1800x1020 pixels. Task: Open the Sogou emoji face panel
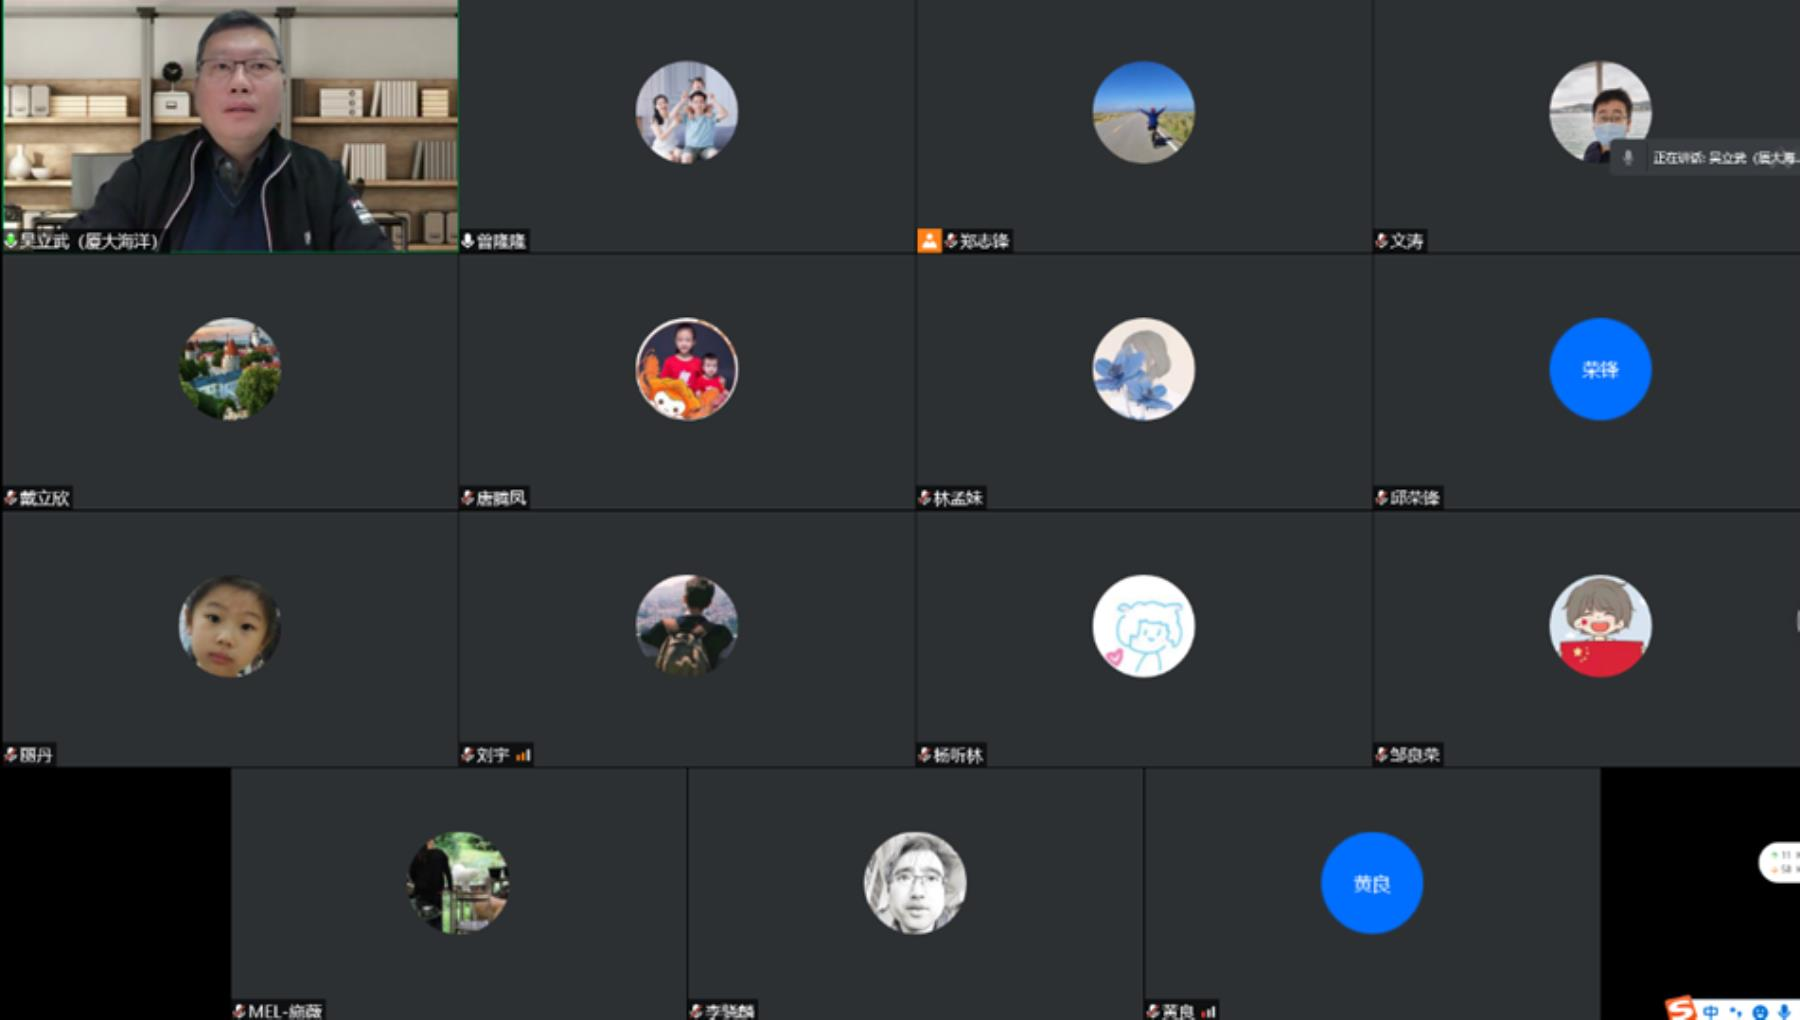click(x=1759, y=1011)
